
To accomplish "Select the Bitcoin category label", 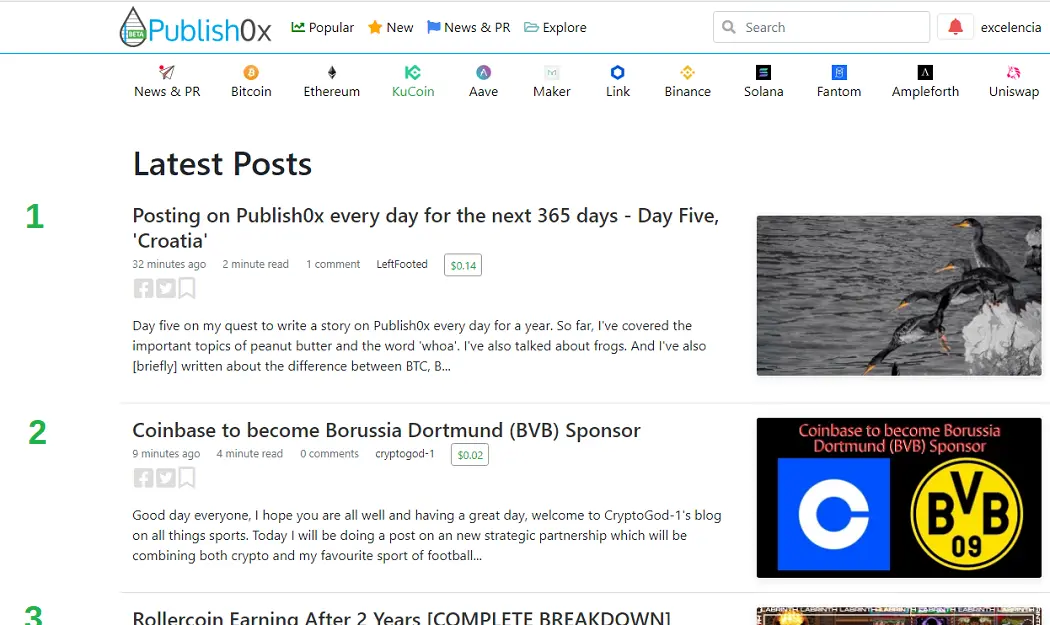I will click(x=251, y=91).
